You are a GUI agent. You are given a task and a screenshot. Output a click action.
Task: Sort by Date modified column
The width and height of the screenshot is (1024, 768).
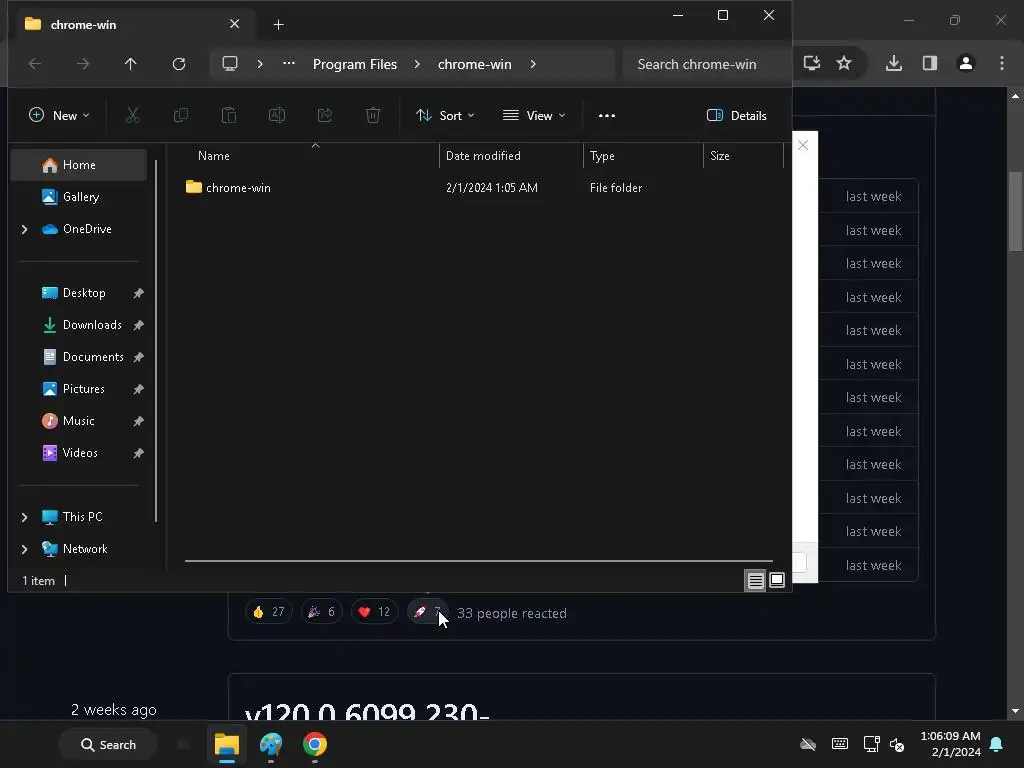483,156
